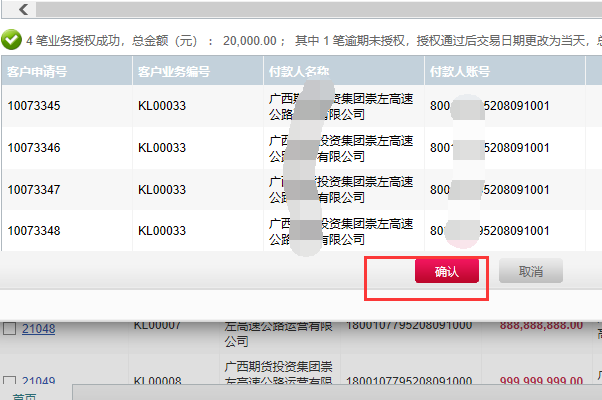This screenshot has height=400, width=602.
Task: Click the 888,888,888.00 amount cell
Action: tap(539, 325)
